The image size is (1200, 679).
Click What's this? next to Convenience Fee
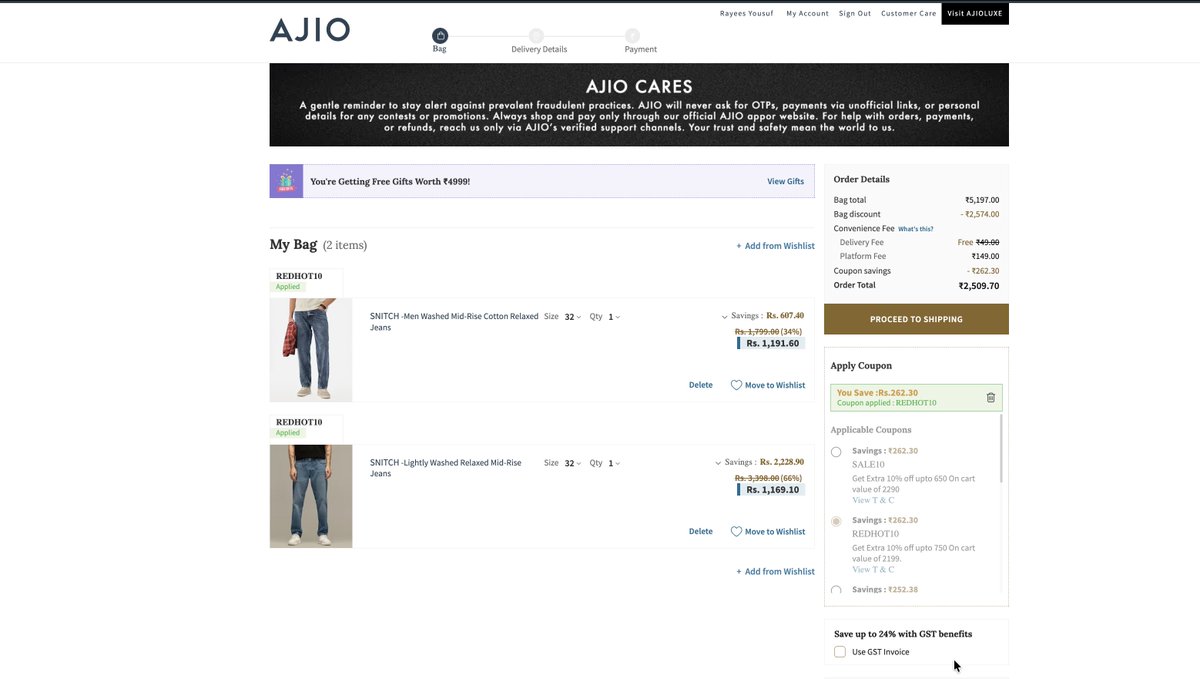pyautogui.click(x=916, y=229)
